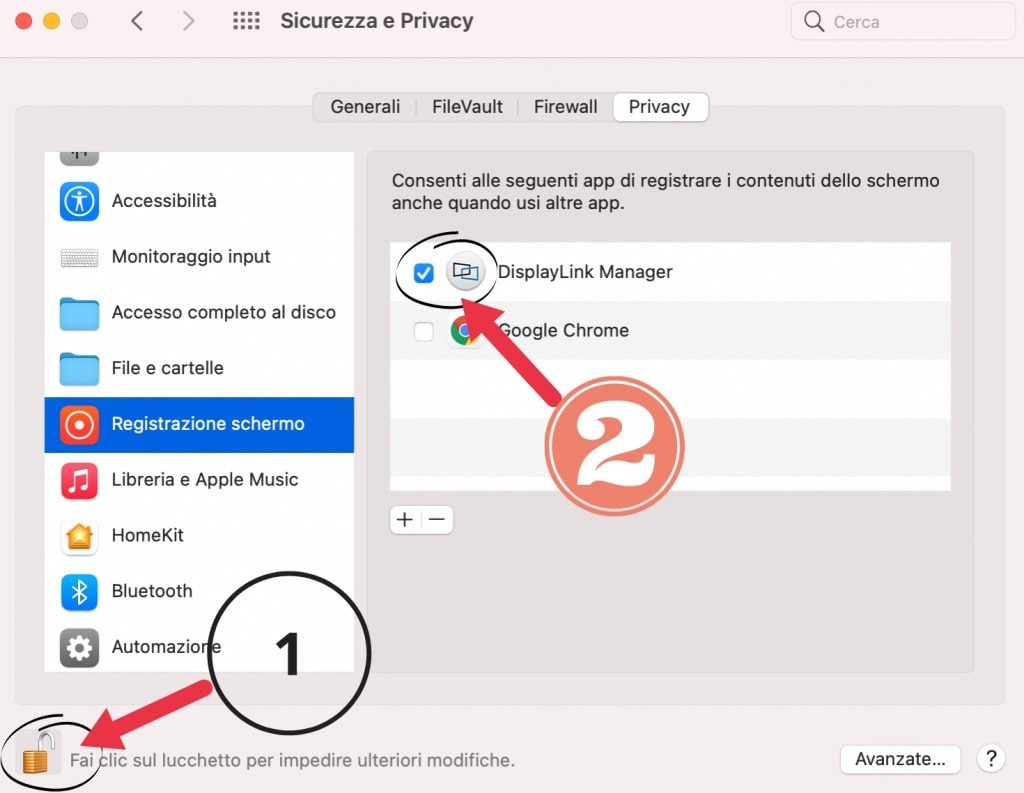Switch to the Firewall tab
Screen dimensions: 1024x793
click(565, 107)
